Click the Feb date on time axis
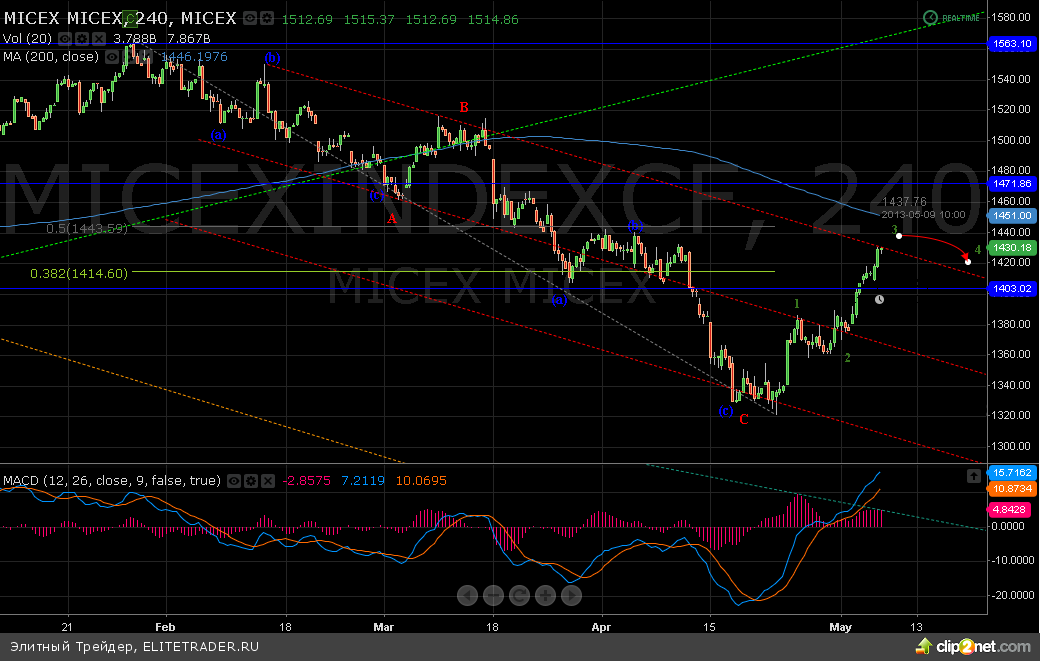 pyautogui.click(x=165, y=627)
